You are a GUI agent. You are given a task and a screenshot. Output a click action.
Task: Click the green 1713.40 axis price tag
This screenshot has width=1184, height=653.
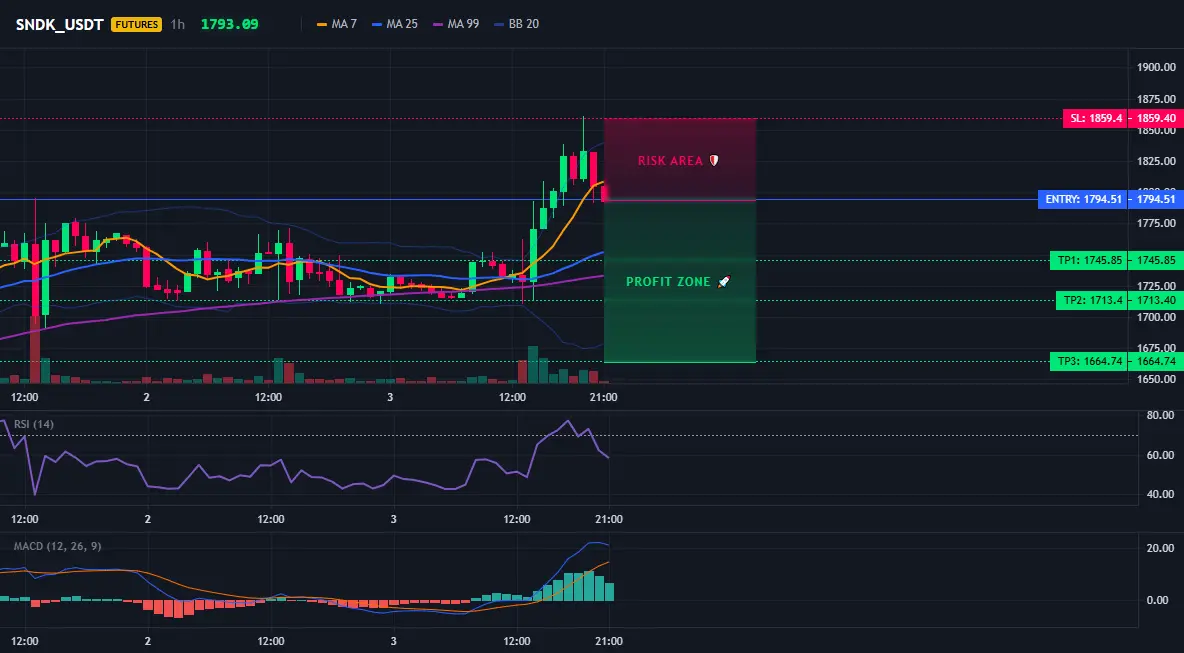tap(1157, 300)
